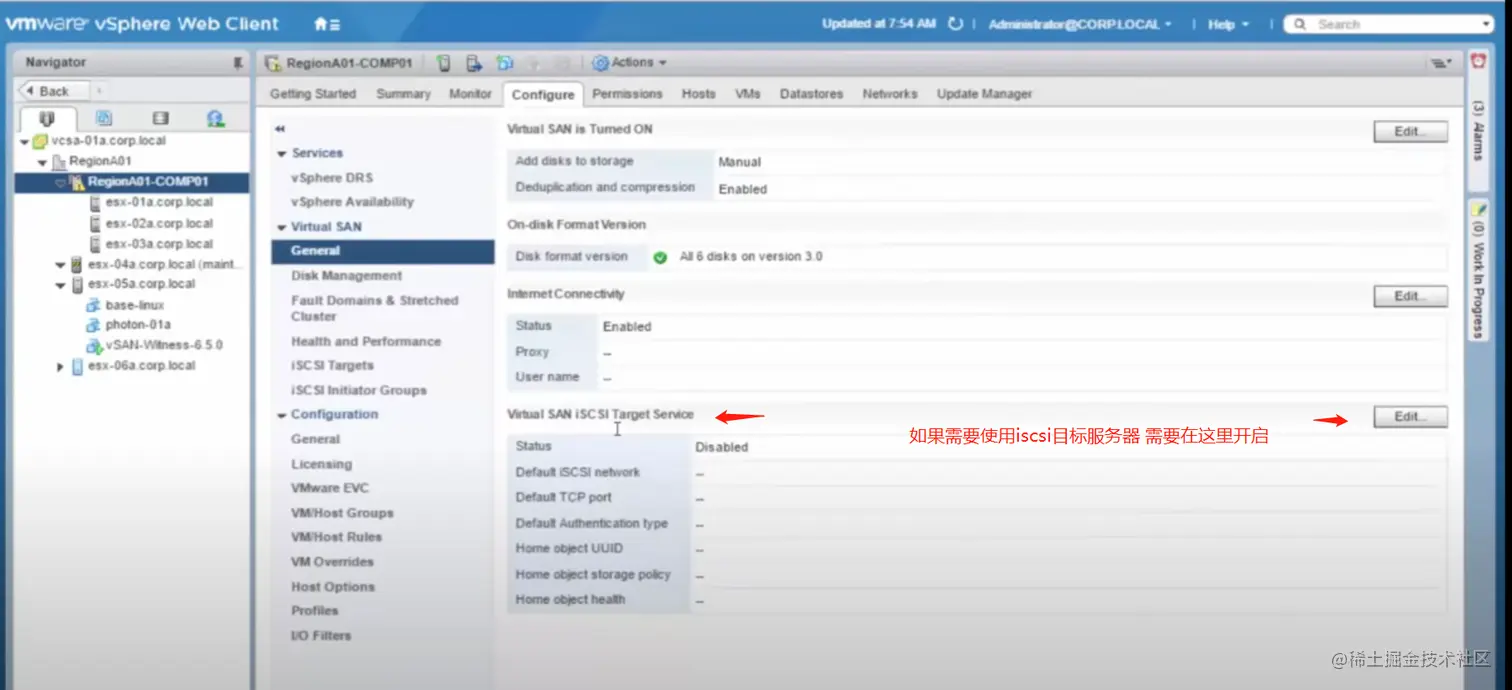Open vSphere DRS settings
1512x690 pixels.
(332, 178)
